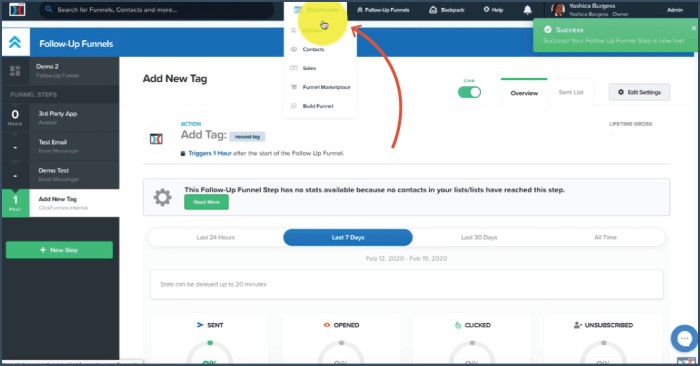Click the FUNNEL STEPS sidebar heading
The height and width of the screenshot is (366, 700).
pyautogui.click(x=33, y=95)
